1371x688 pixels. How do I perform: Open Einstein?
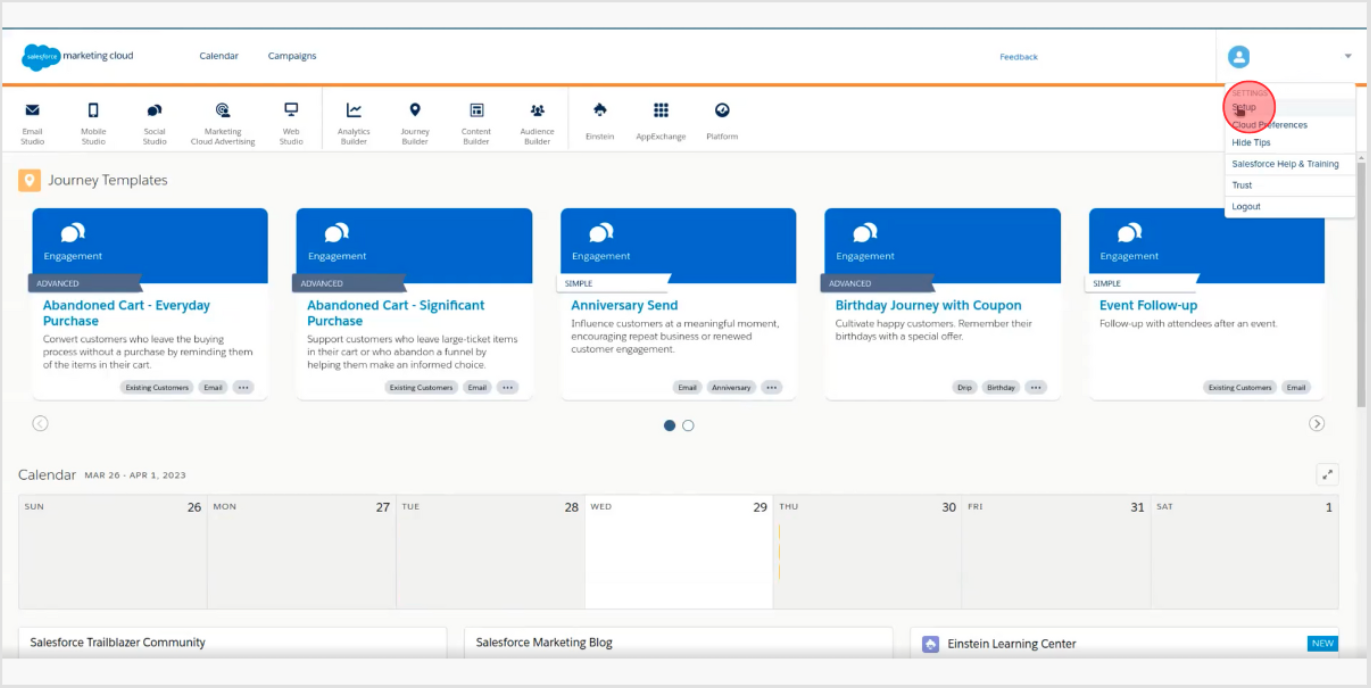[x=599, y=120]
